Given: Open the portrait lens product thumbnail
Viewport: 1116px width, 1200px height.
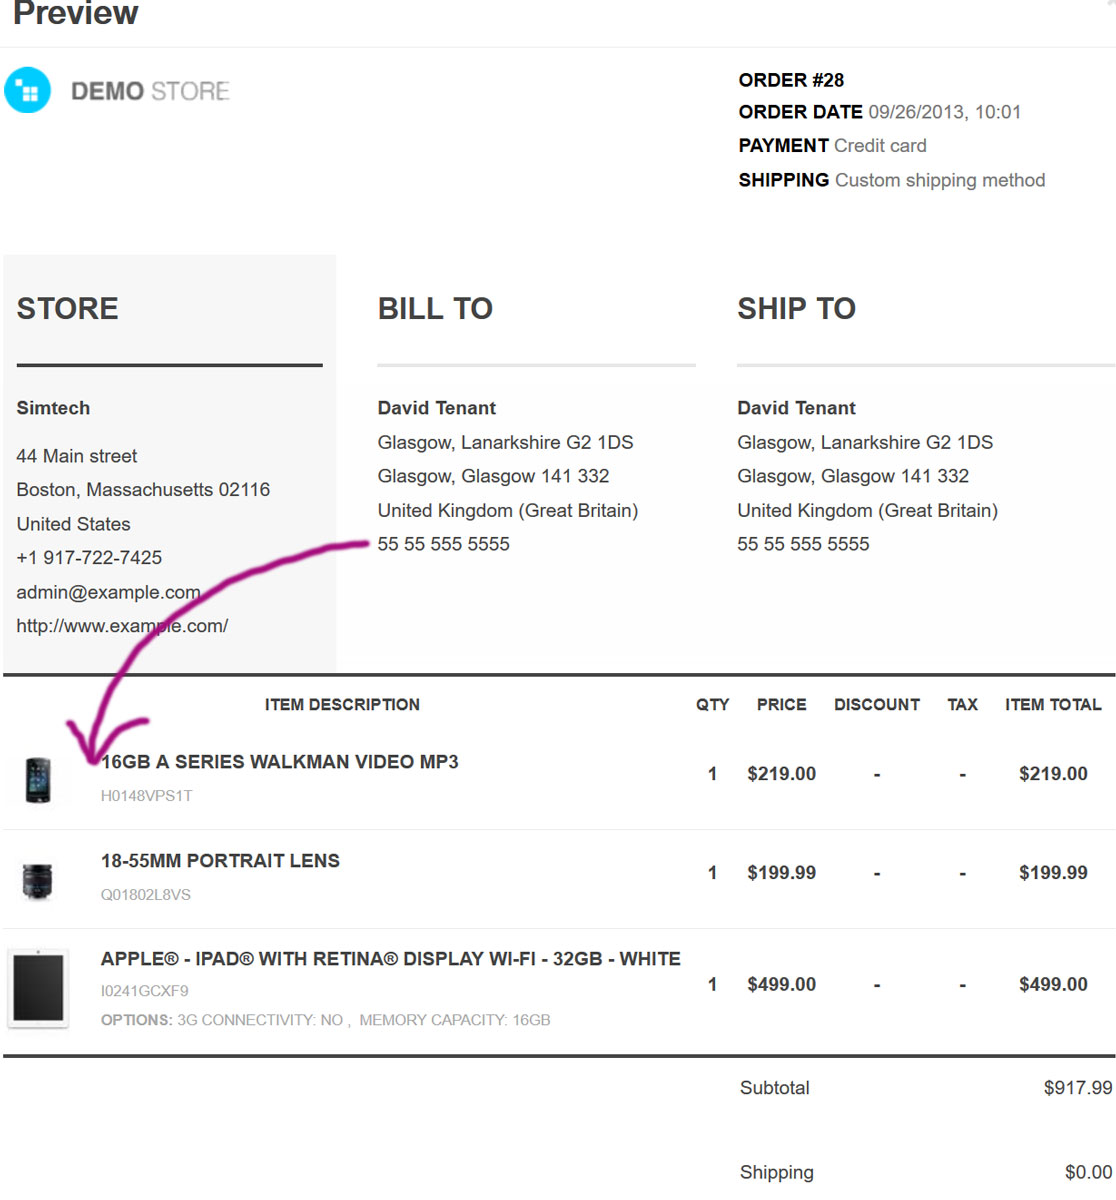Looking at the screenshot, I should point(38,880).
